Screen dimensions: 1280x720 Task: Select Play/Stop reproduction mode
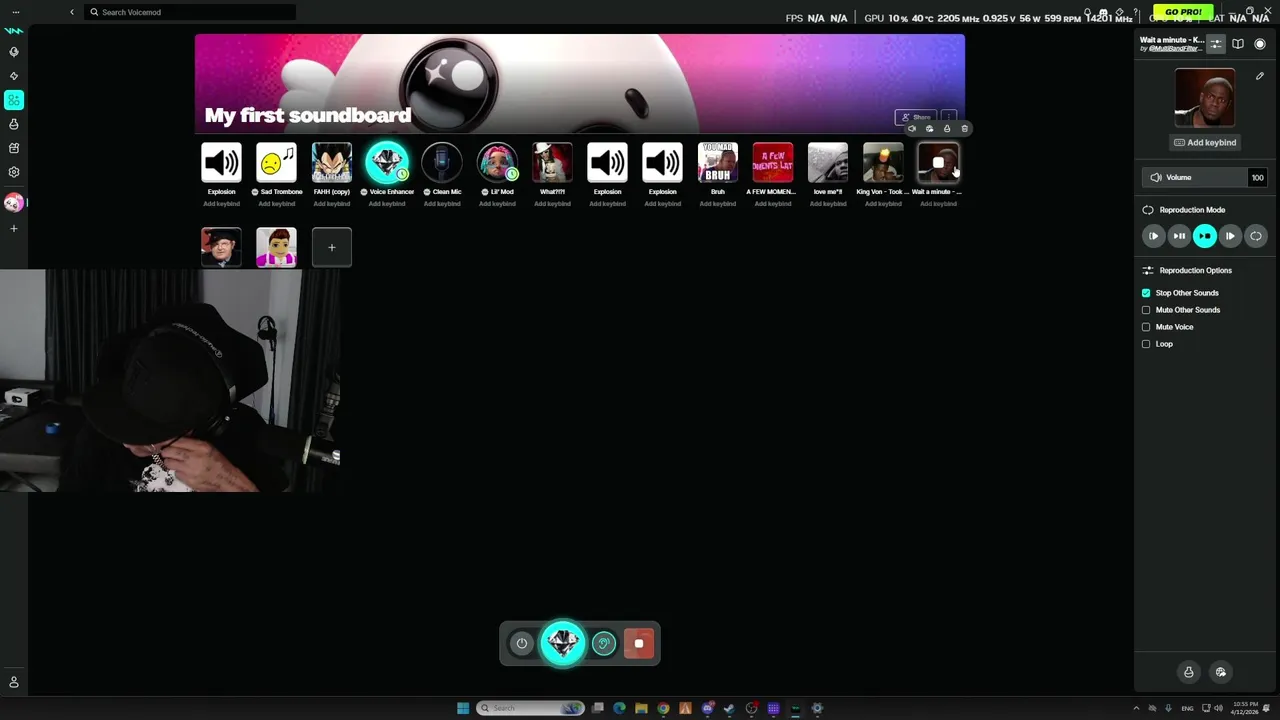1204,236
